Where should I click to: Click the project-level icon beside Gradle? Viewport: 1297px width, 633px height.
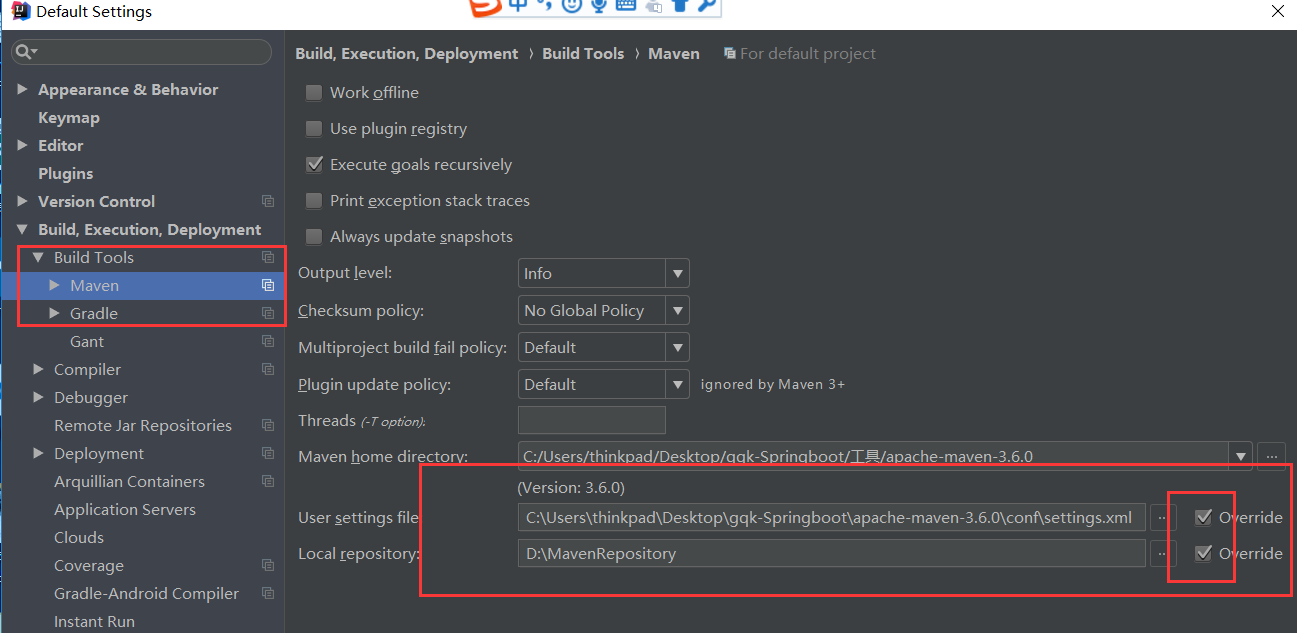pyautogui.click(x=268, y=314)
